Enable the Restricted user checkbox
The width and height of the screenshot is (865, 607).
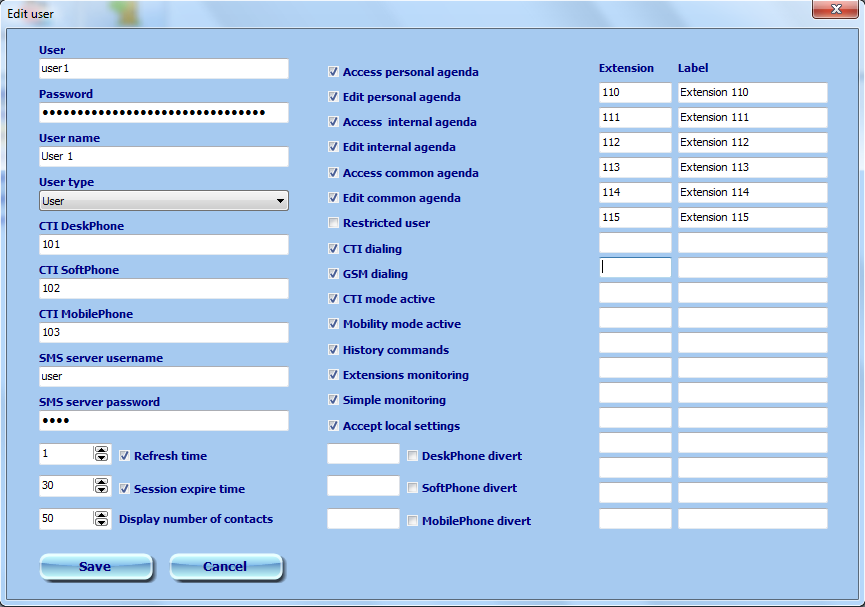pos(334,223)
